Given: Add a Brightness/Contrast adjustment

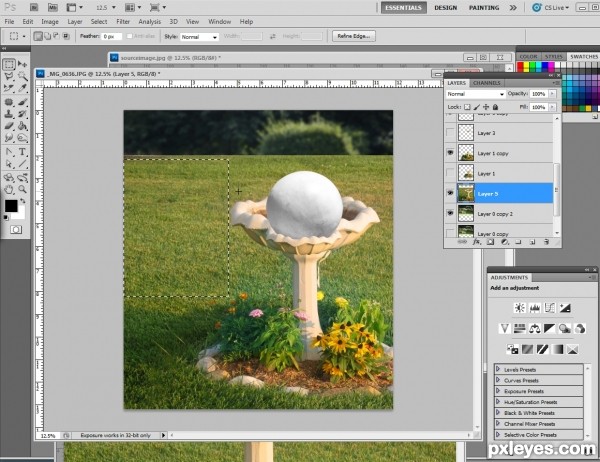Looking at the screenshot, I should point(519,308).
